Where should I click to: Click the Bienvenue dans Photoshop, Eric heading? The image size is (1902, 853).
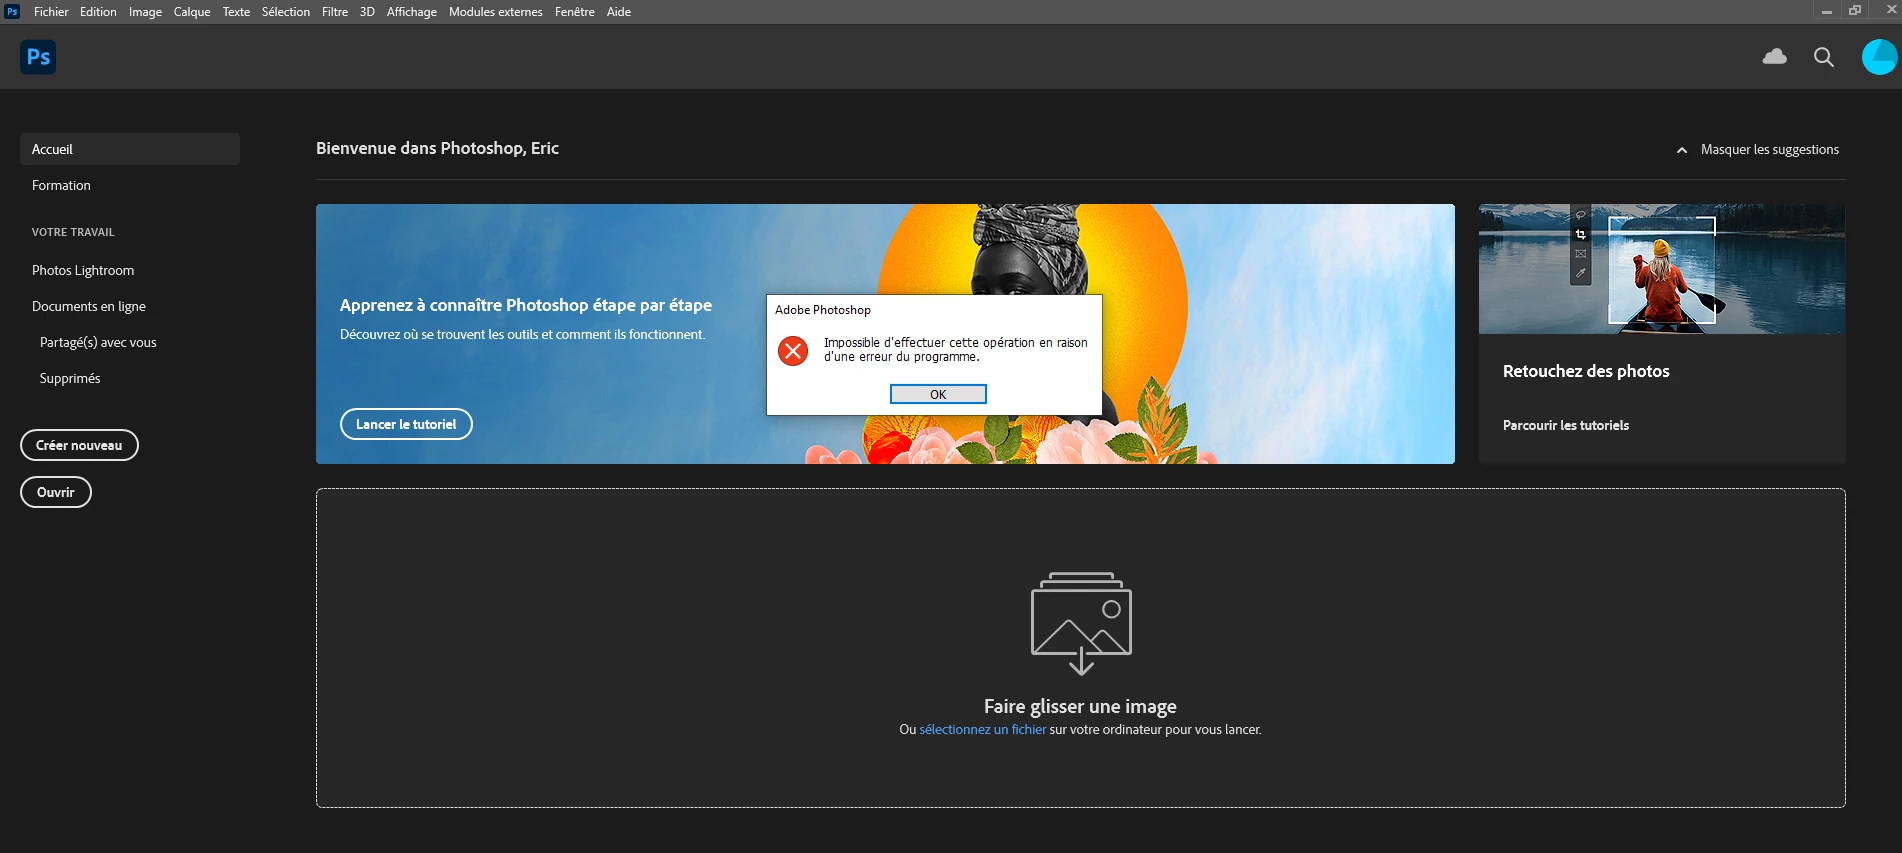tap(437, 148)
